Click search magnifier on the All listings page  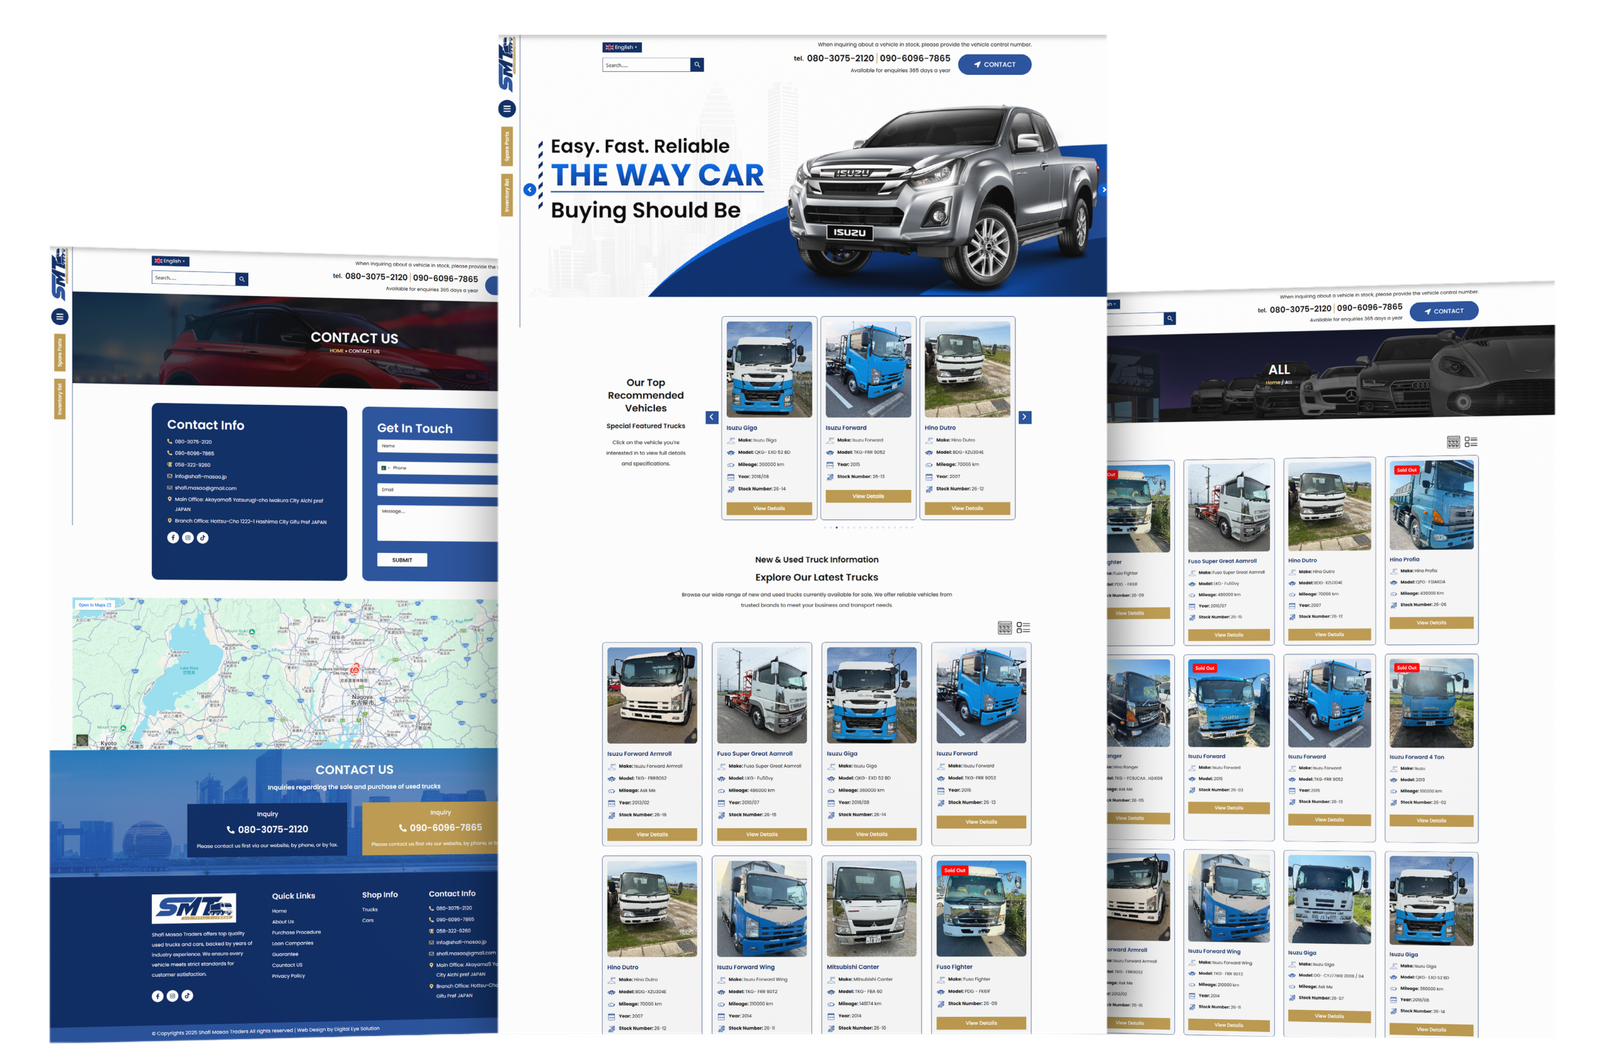click(1170, 318)
